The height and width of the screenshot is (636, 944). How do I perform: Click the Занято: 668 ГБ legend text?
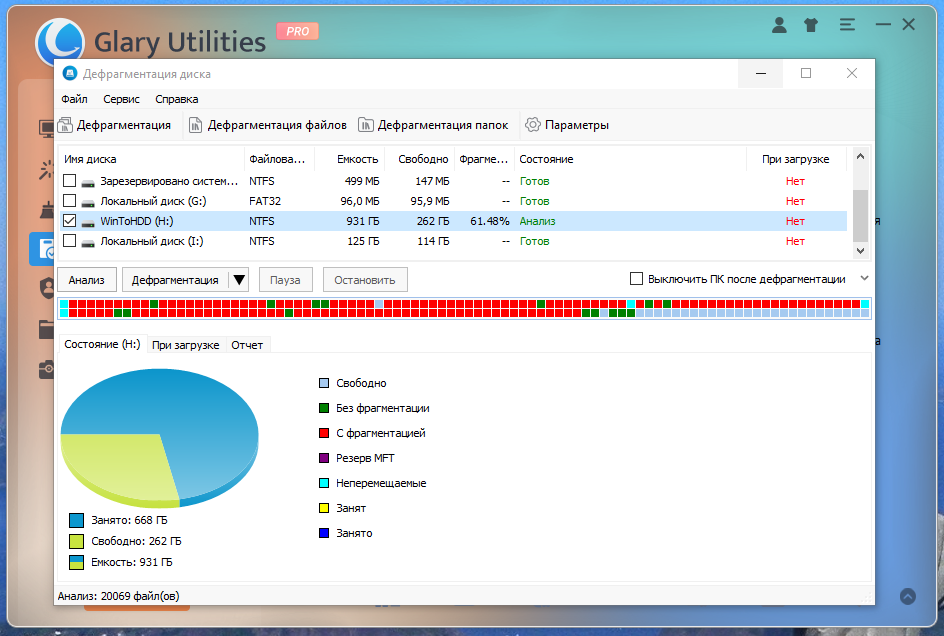[129, 520]
